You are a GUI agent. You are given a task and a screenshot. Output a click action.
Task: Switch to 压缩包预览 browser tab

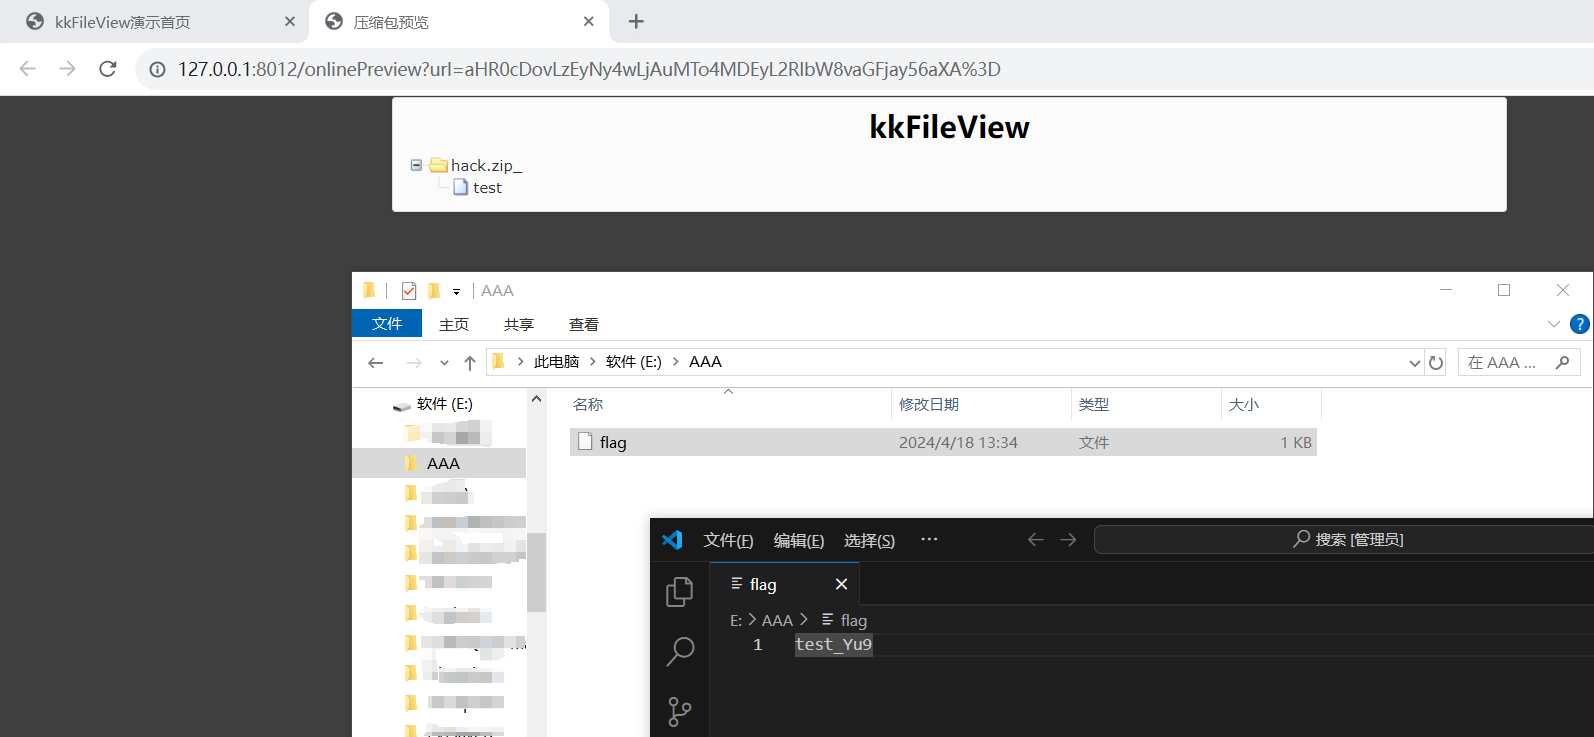tap(460, 21)
